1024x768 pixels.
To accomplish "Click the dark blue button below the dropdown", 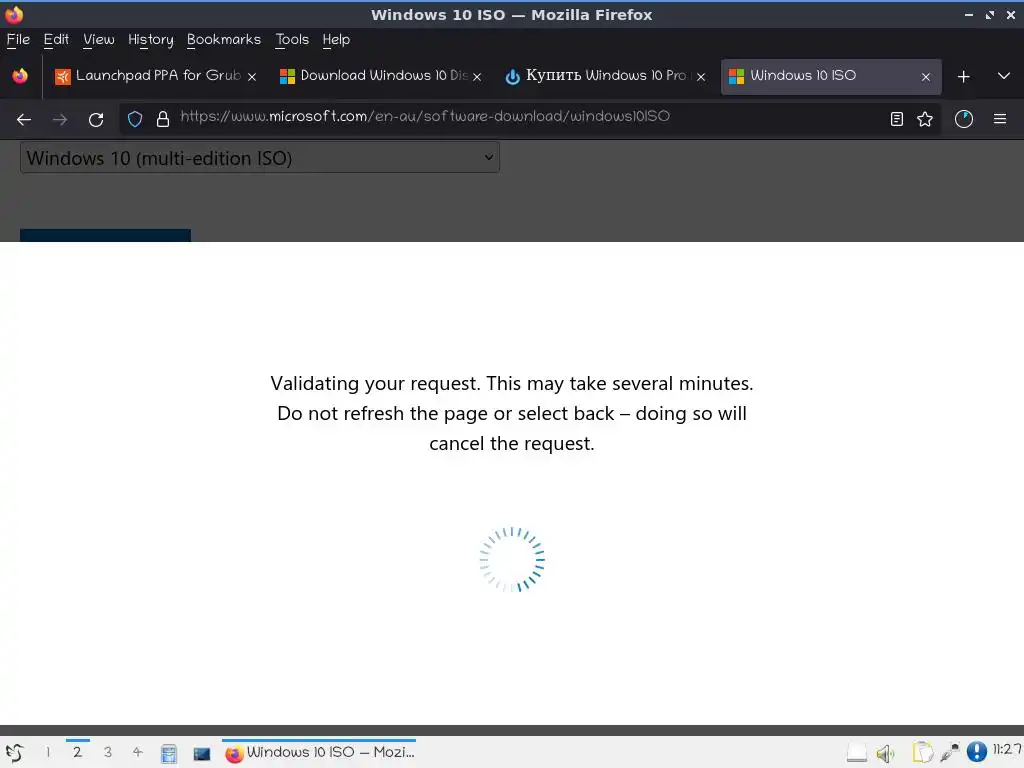I will tap(105, 235).
